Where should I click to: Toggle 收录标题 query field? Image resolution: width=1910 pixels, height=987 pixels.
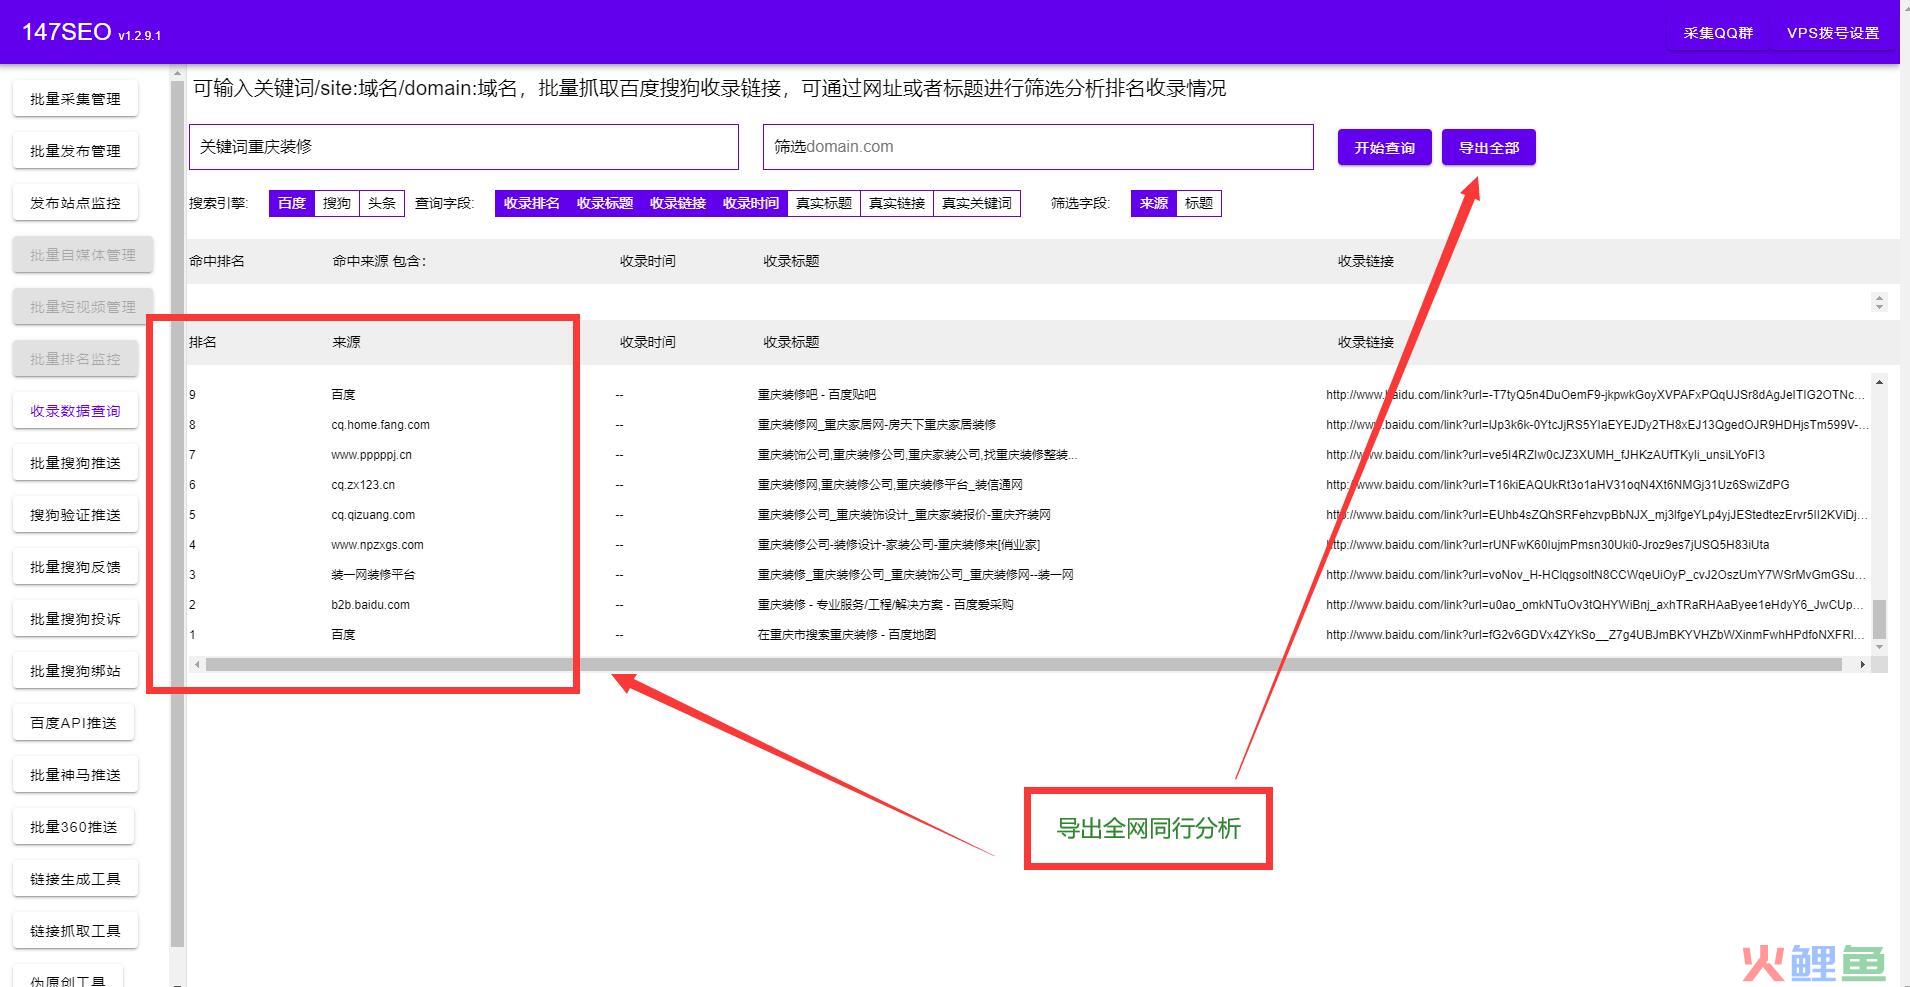(x=605, y=203)
